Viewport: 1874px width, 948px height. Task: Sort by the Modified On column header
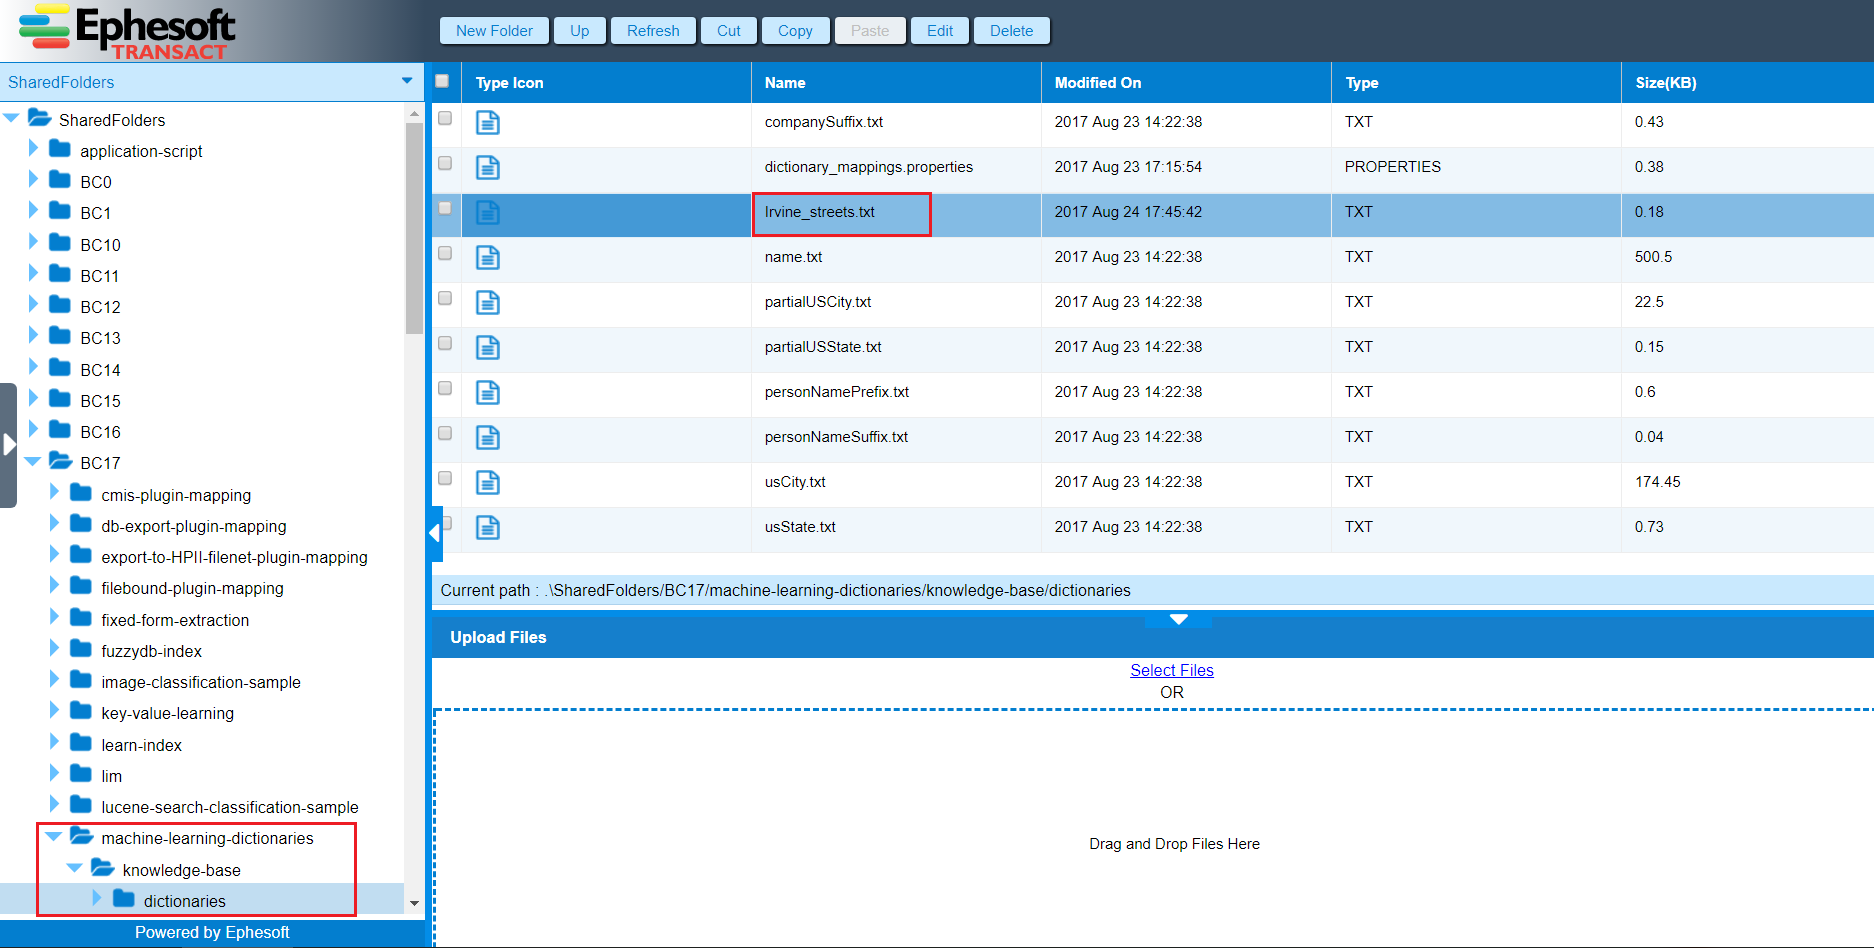(1186, 83)
